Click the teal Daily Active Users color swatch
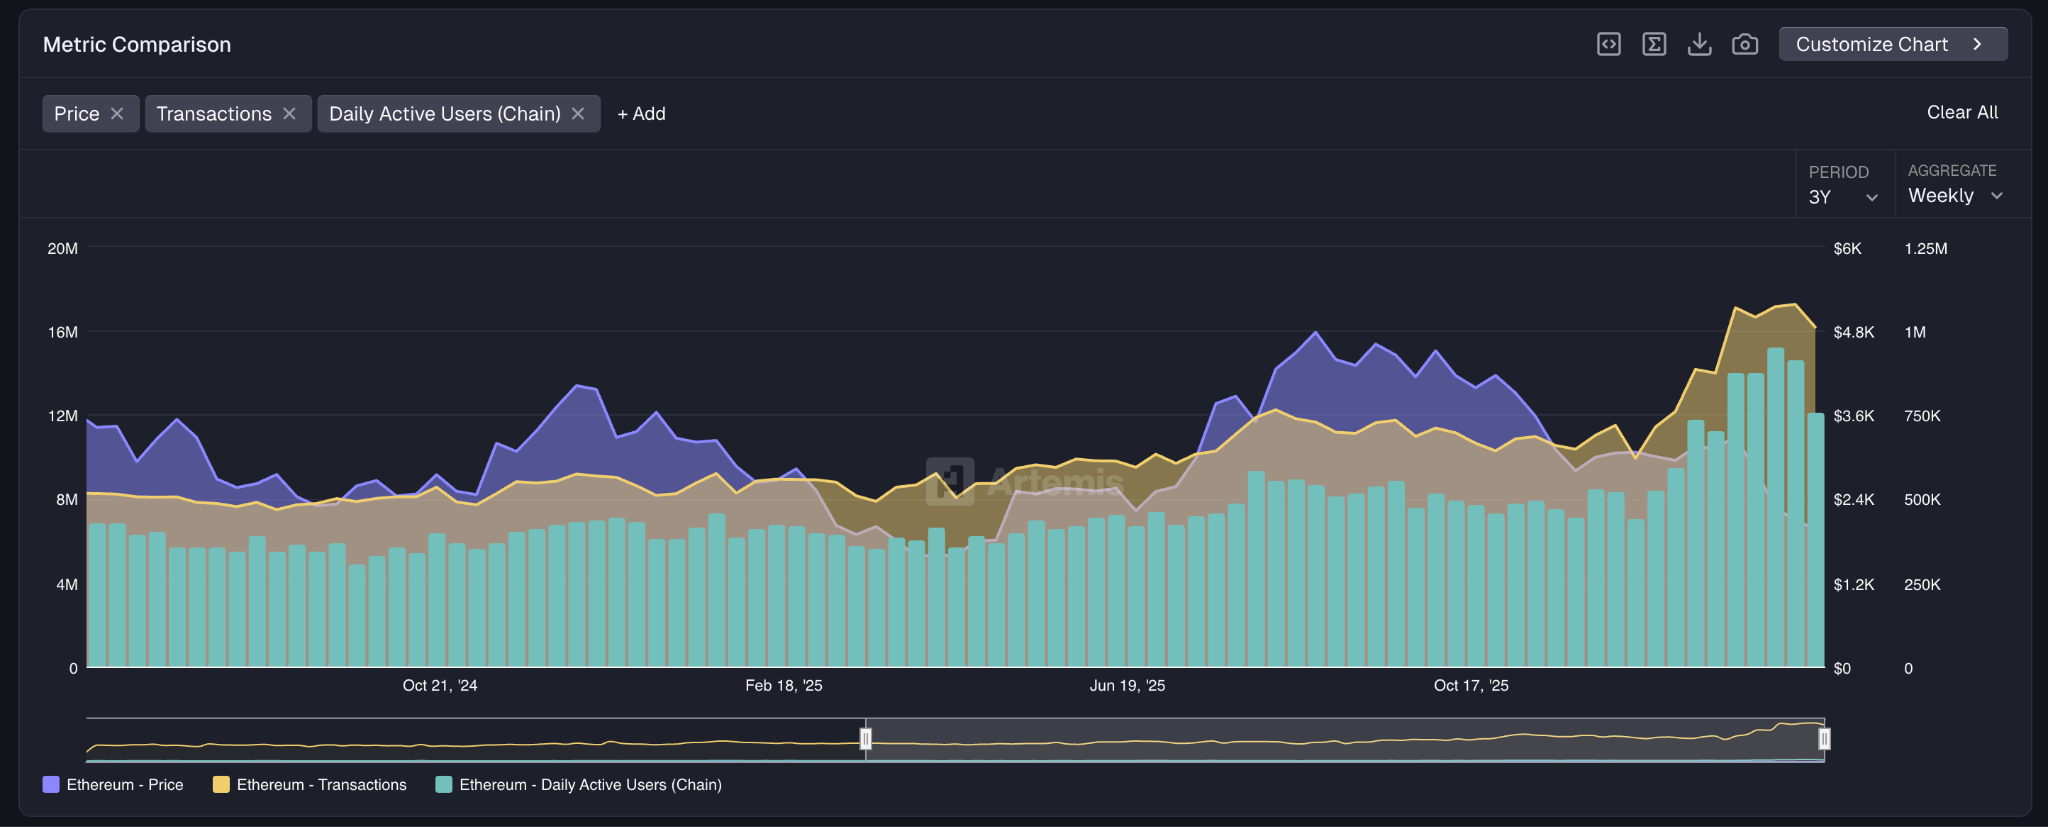 coord(444,785)
